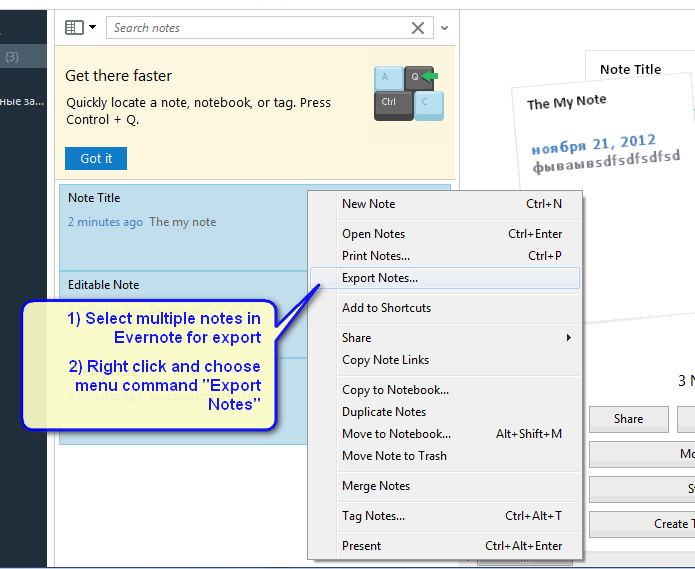Open the note list view layout icon

pyautogui.click(x=74, y=27)
